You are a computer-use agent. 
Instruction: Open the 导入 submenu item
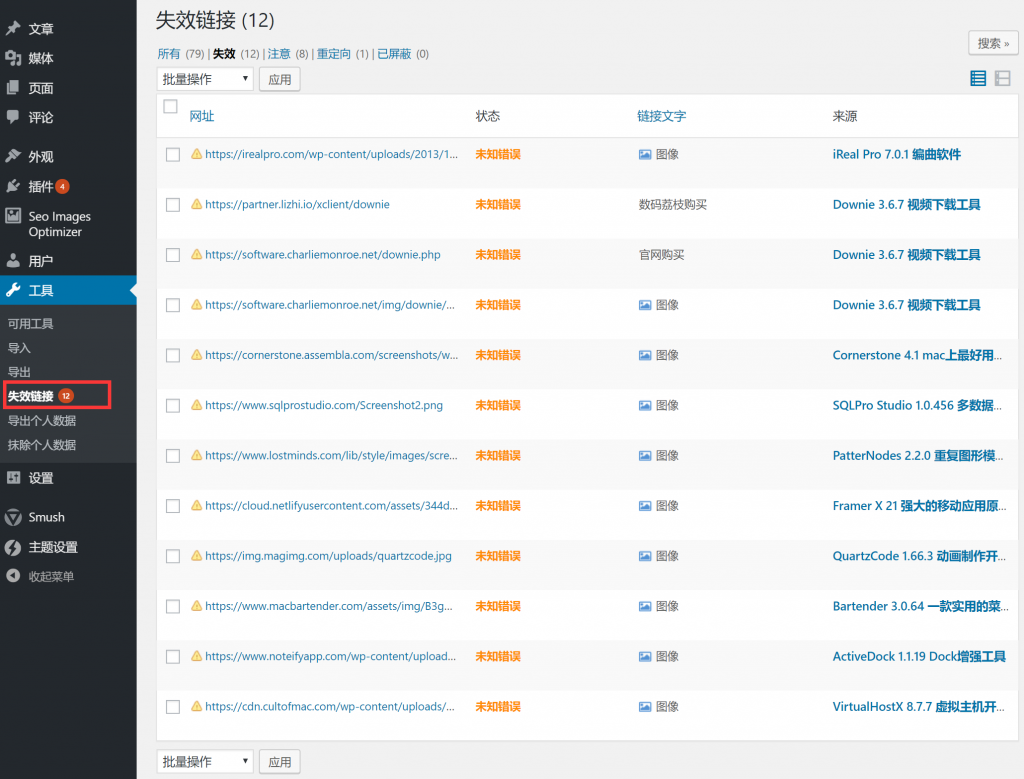(19, 348)
